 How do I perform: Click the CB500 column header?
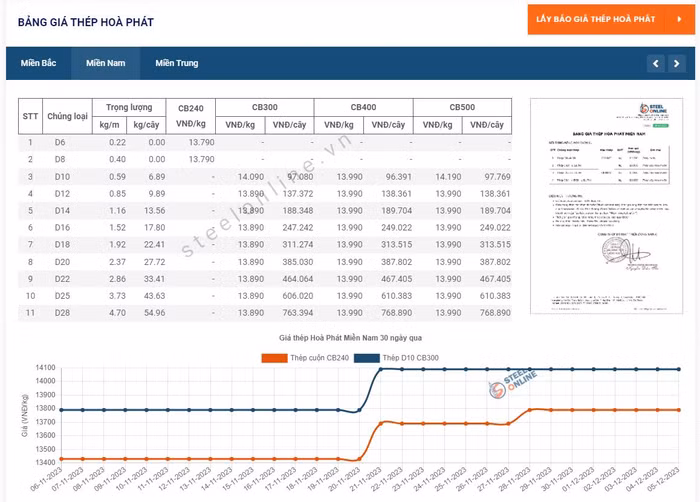pyautogui.click(x=462, y=107)
